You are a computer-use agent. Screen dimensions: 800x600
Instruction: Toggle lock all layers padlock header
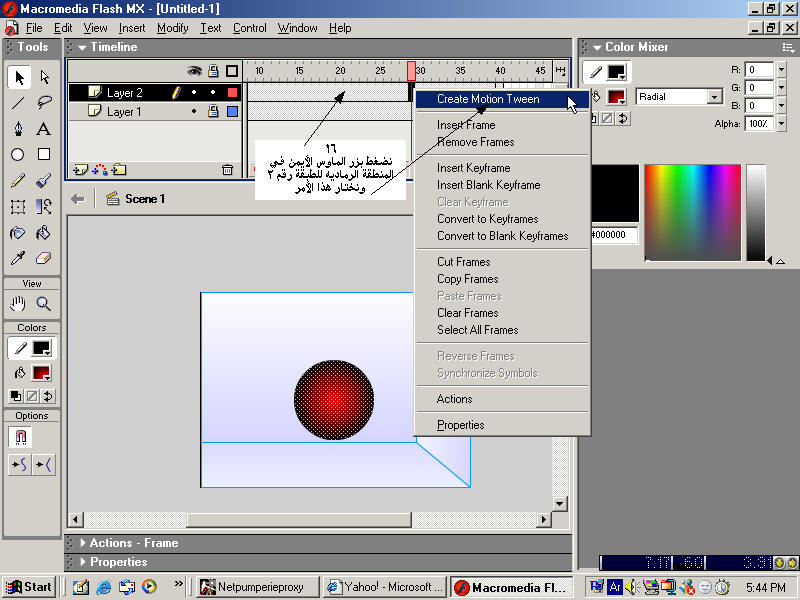click(x=213, y=71)
